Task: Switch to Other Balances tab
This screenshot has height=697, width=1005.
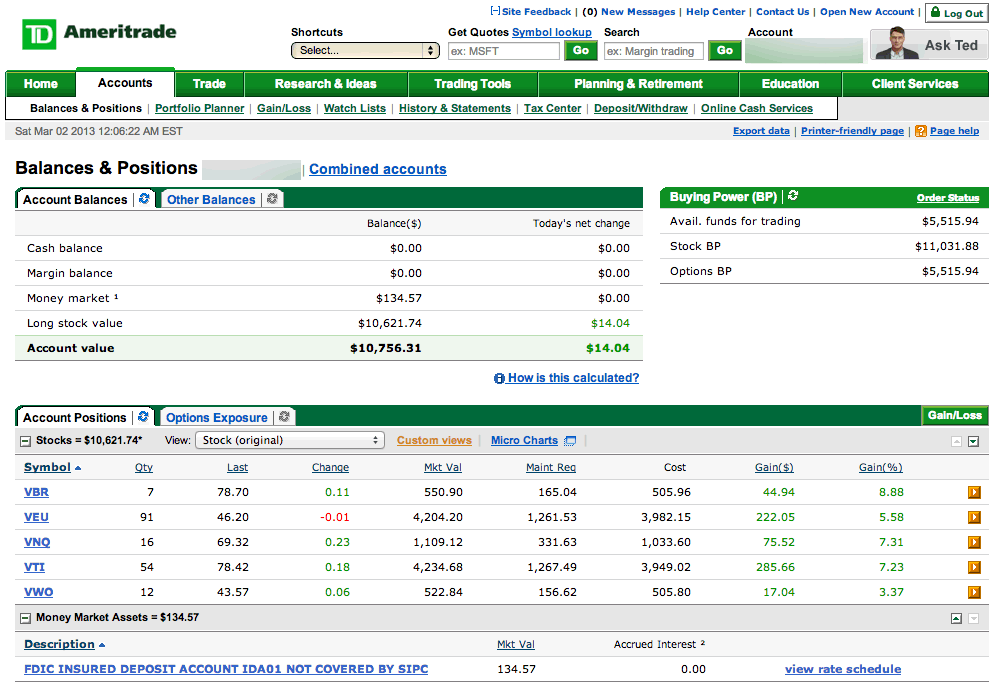Action: [x=211, y=199]
